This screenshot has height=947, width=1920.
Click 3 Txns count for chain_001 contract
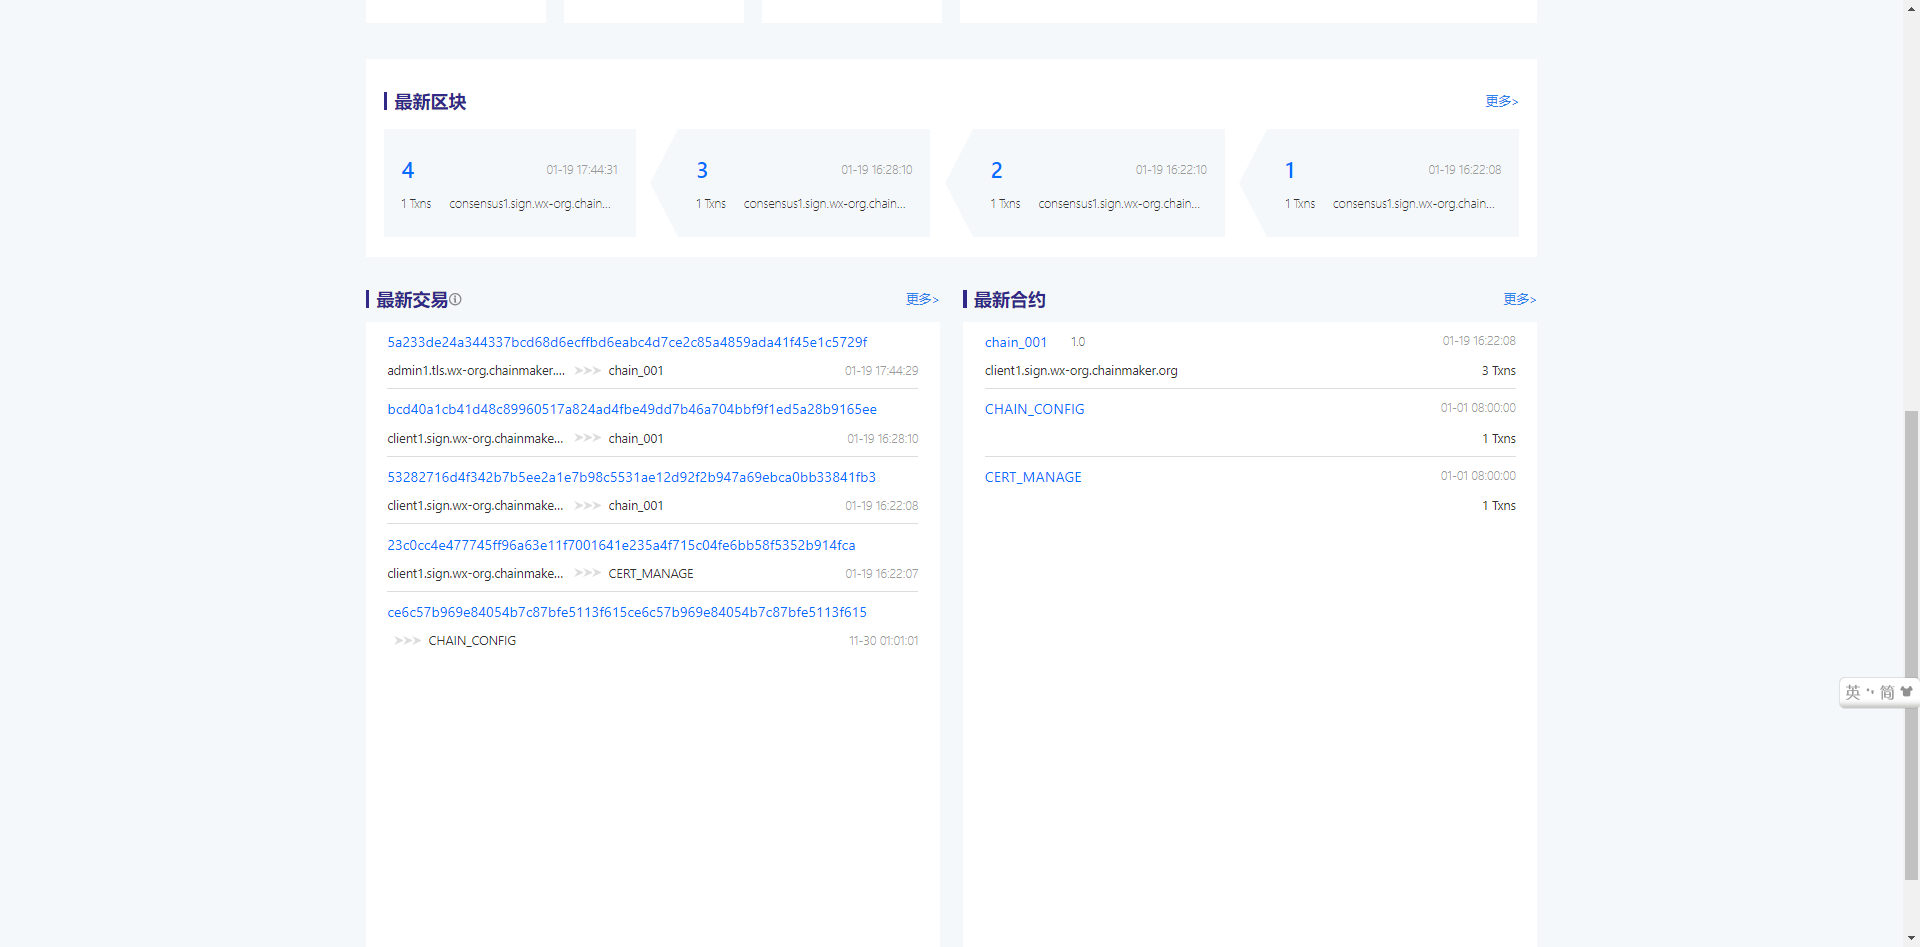pyautogui.click(x=1499, y=370)
